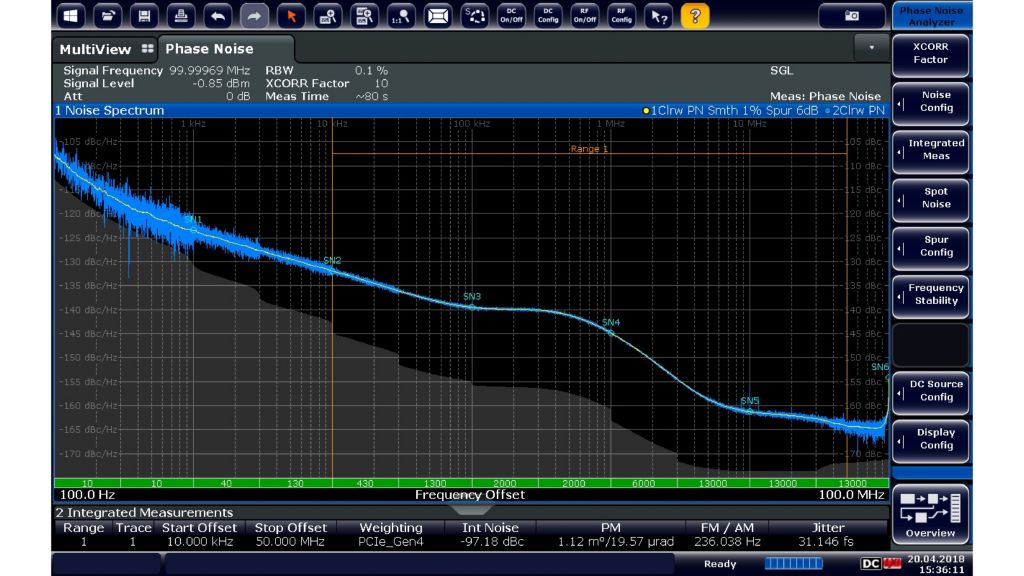Expand the Noise Config submenu
The width and height of the screenshot is (1024, 576).
[930, 101]
